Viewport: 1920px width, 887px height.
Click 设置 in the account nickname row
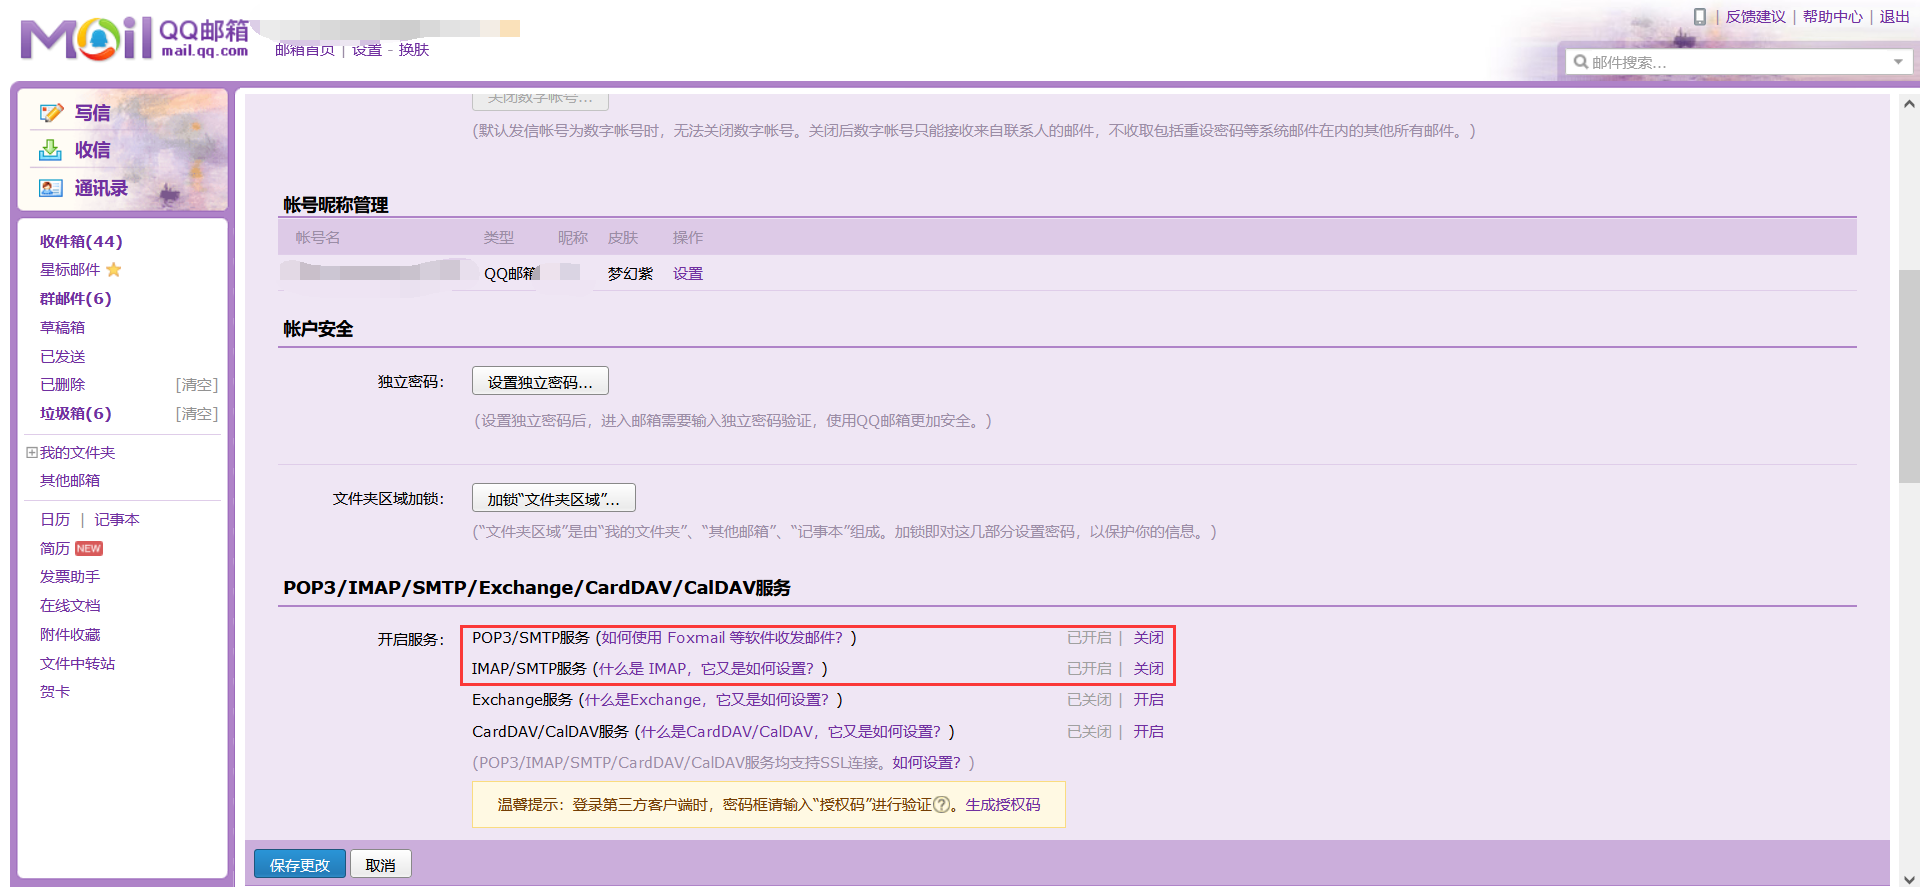(688, 274)
